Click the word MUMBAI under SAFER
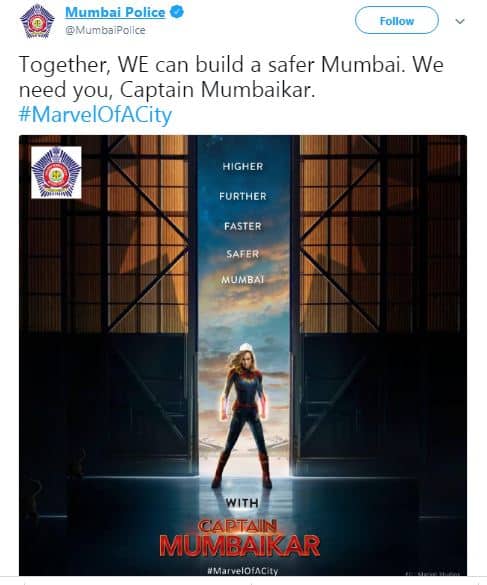Screen dimensions: 487x585 [243, 279]
